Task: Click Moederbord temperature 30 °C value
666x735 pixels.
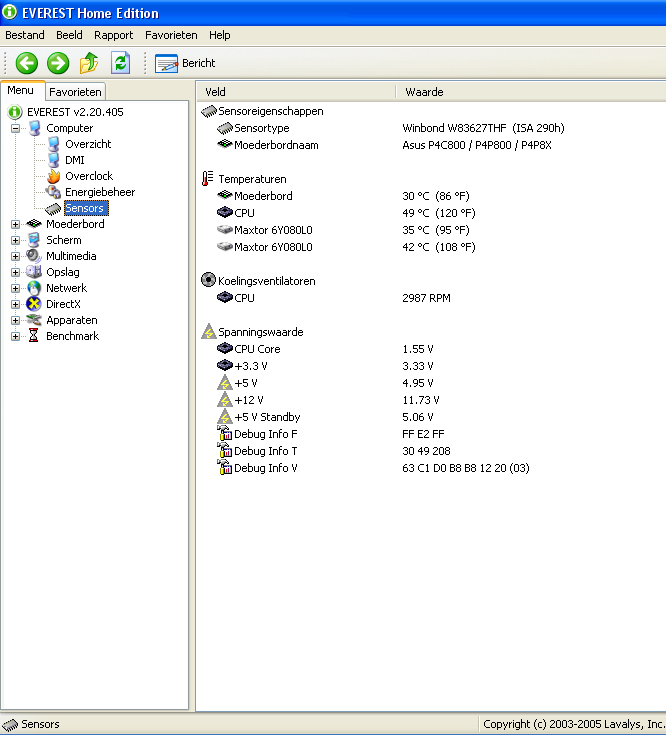Action: click(435, 196)
